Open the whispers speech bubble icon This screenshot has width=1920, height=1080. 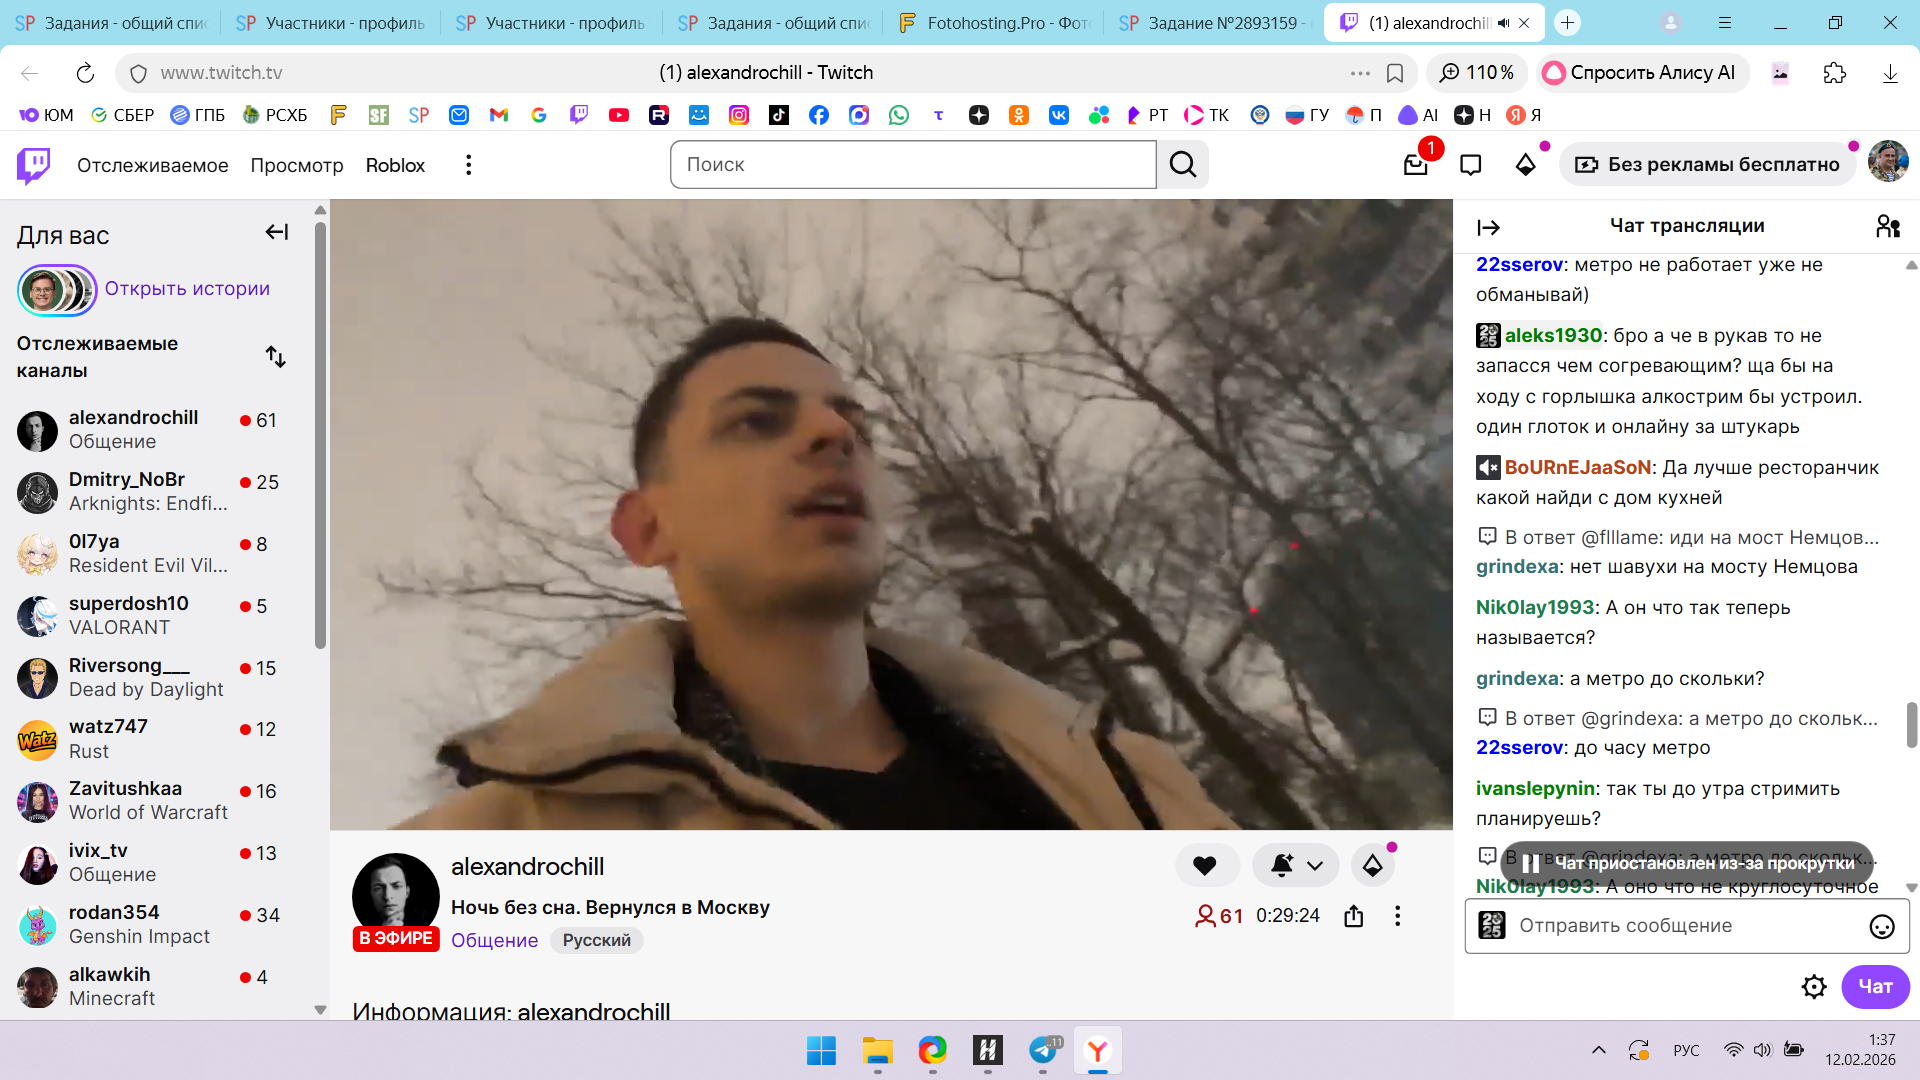pyautogui.click(x=1470, y=165)
